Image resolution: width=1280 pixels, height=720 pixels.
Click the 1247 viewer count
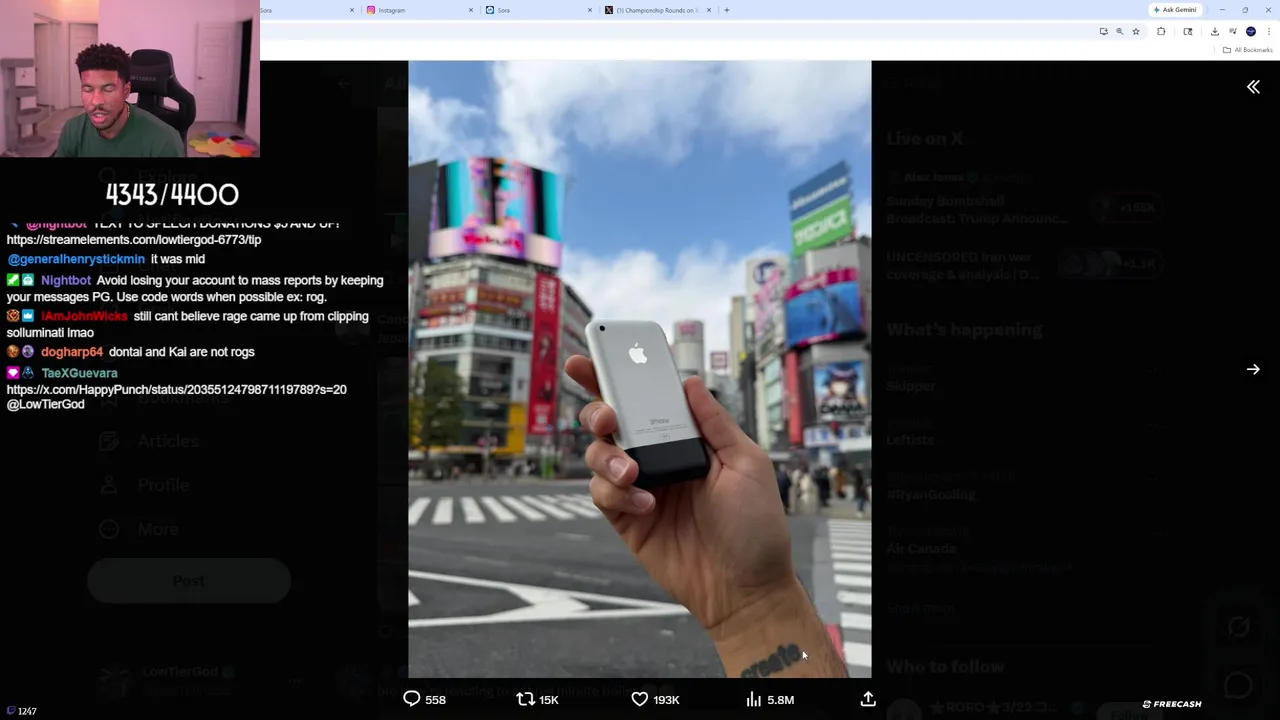22,711
